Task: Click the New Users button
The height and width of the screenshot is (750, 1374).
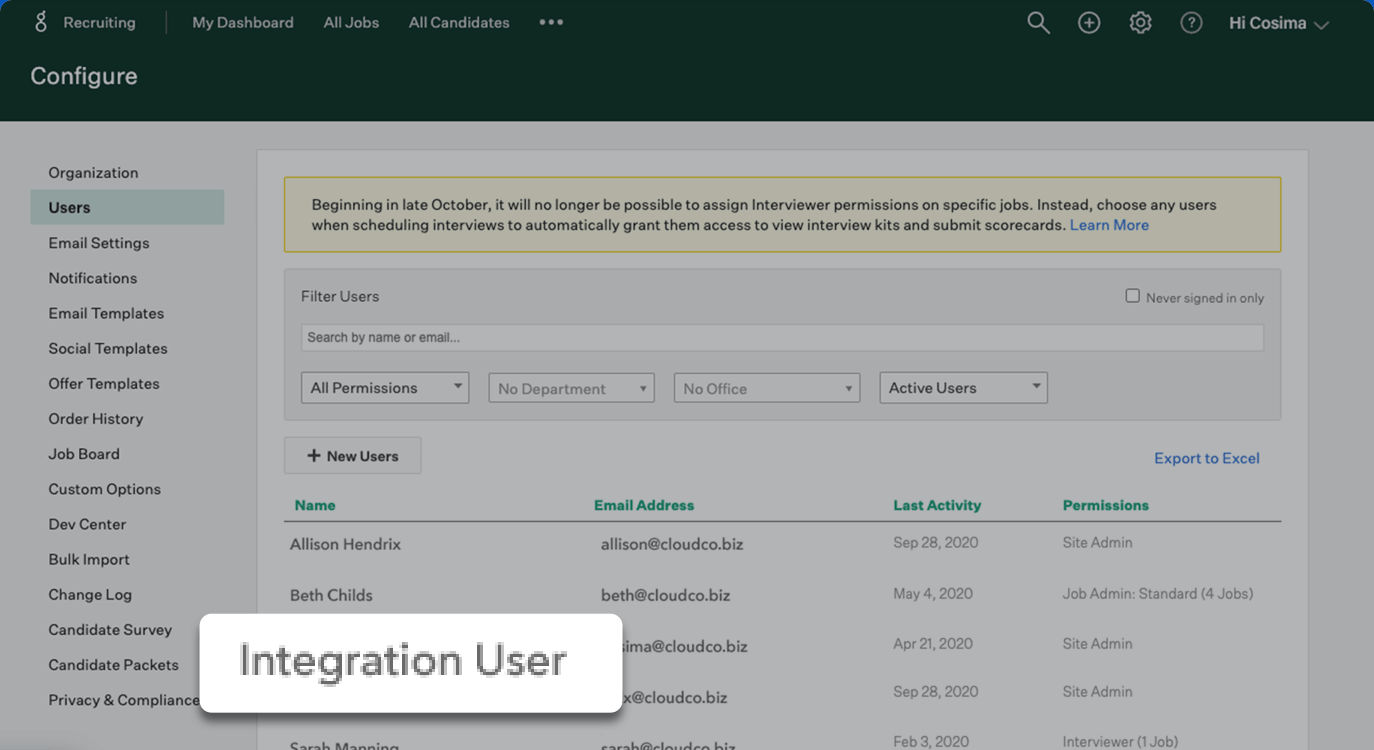Action: [352, 456]
